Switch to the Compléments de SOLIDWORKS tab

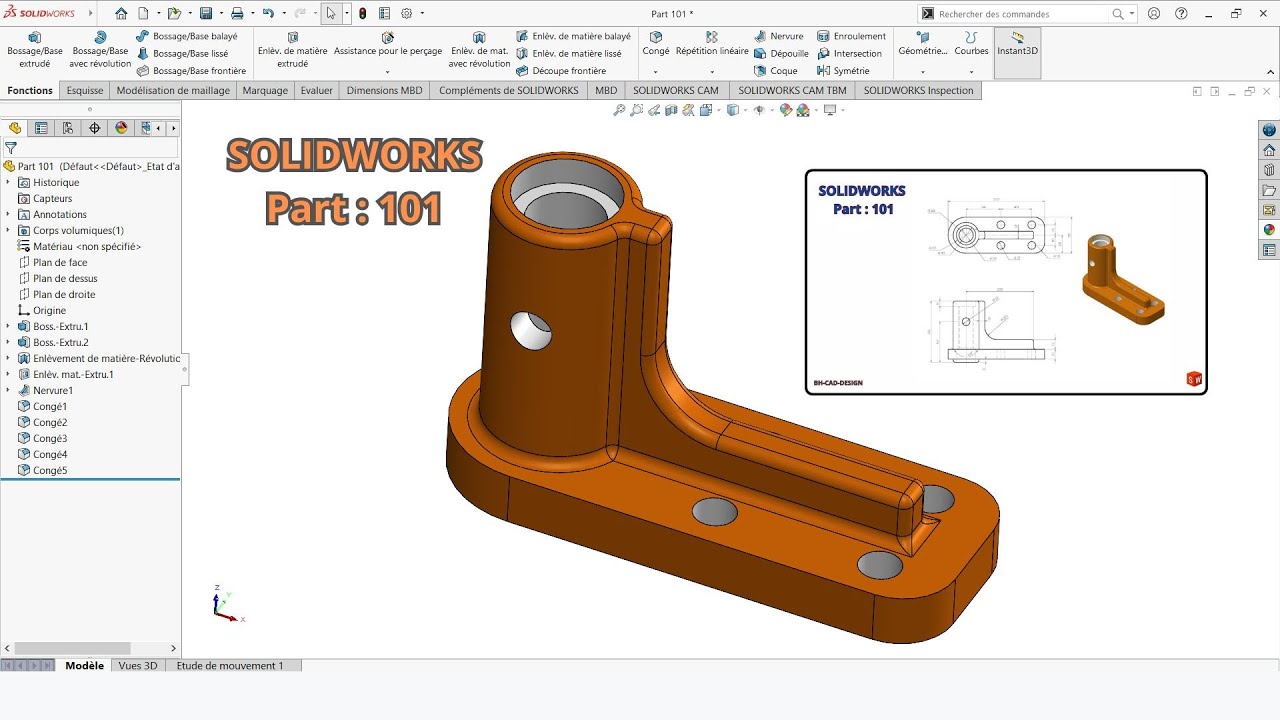pyautogui.click(x=509, y=90)
